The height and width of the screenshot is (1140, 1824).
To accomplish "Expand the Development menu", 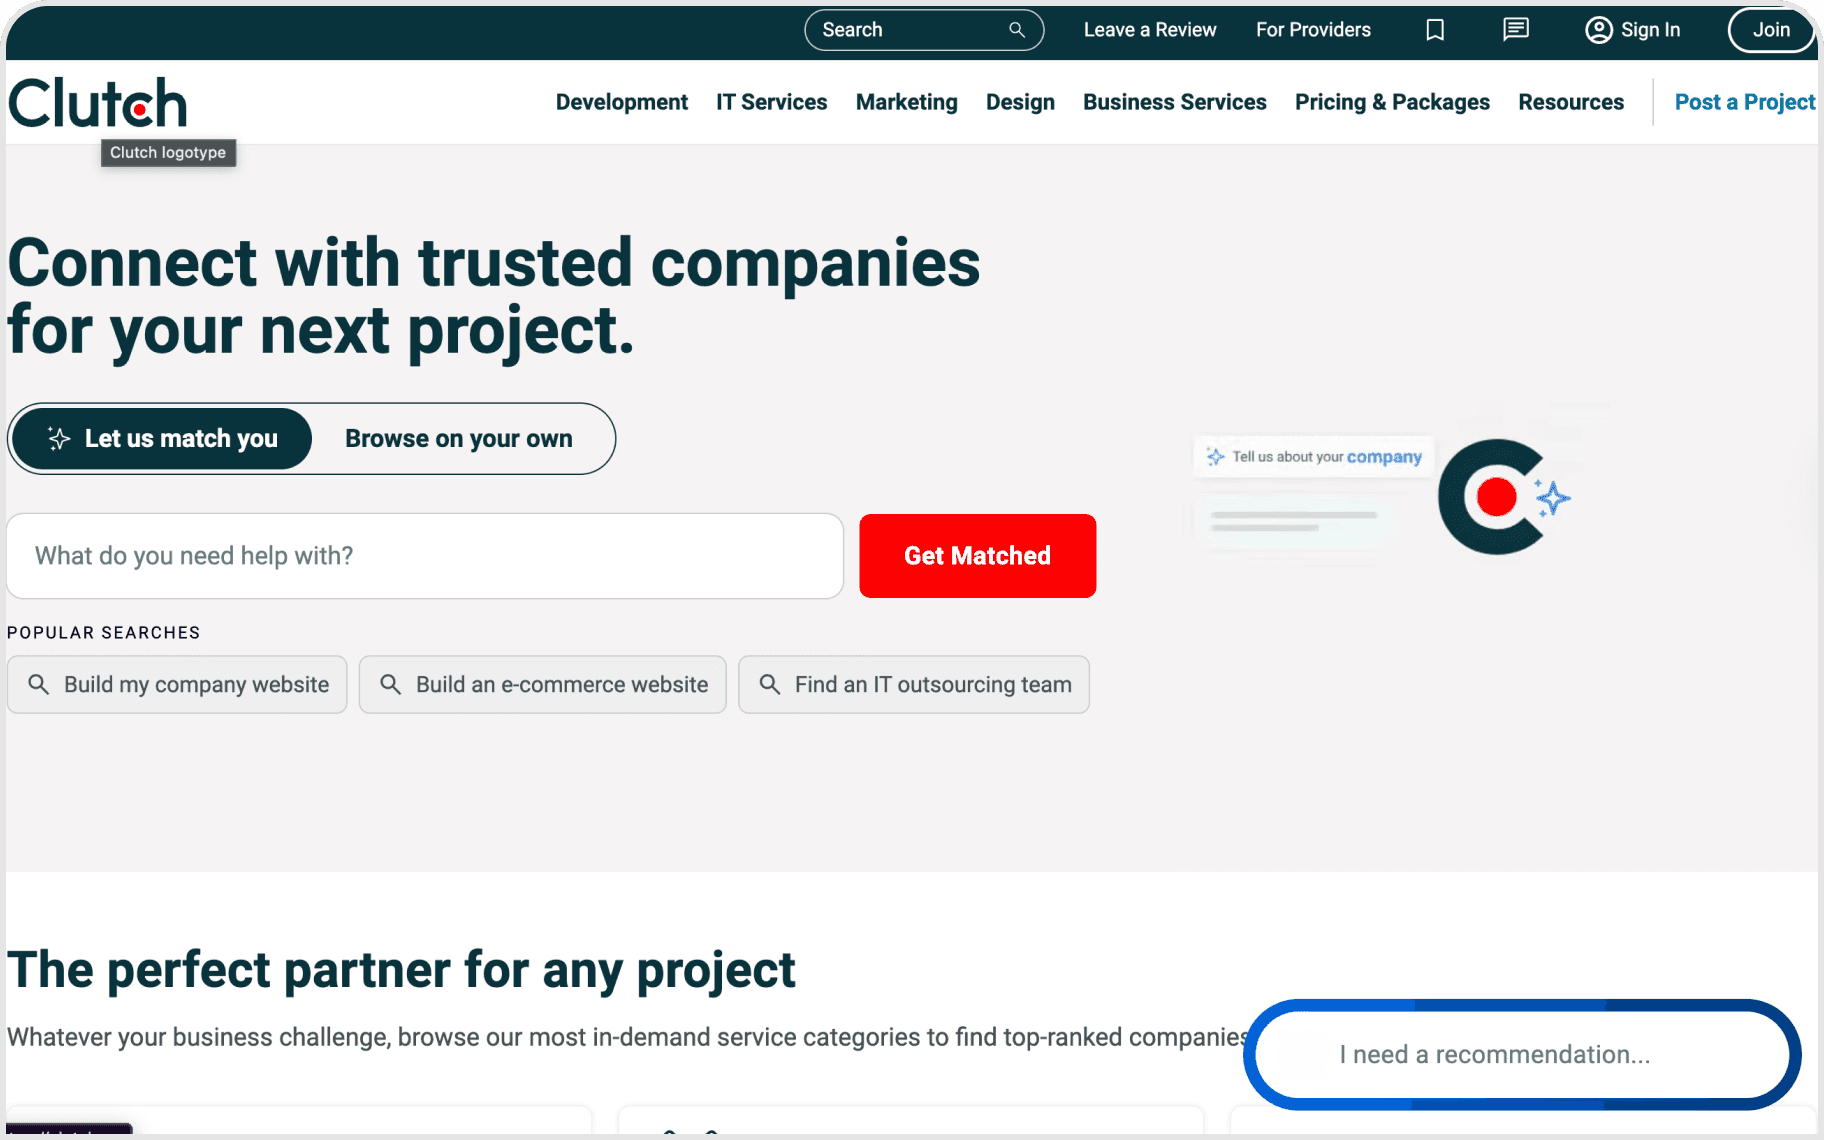I will point(622,102).
